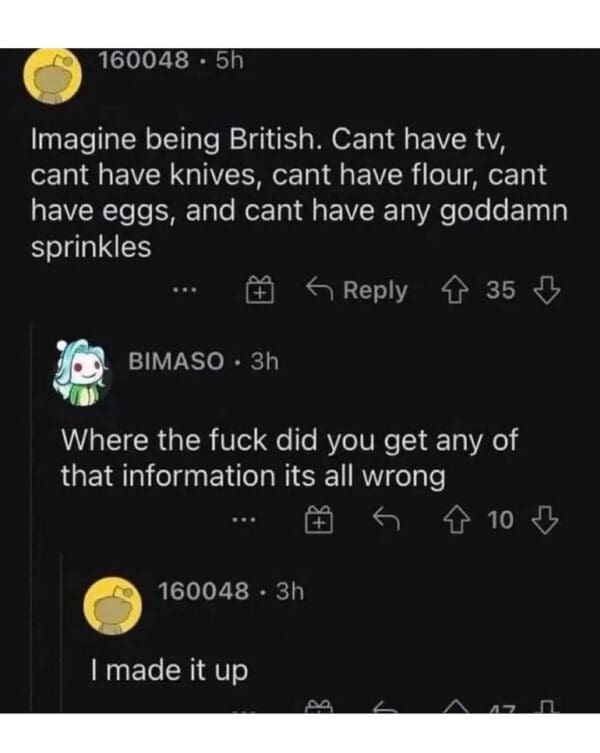Downvote BIMASO's reply
The width and height of the screenshot is (600, 753).
click(x=546, y=518)
